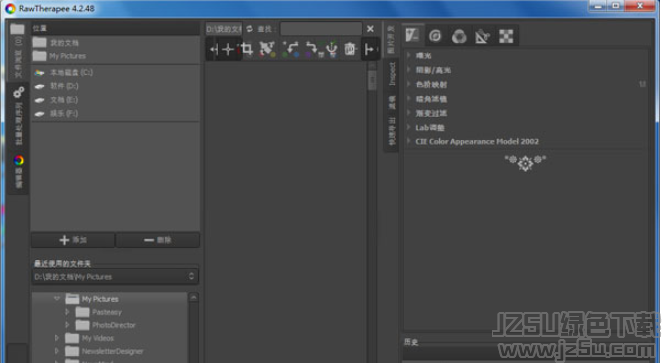Viewport: 662px width, 363px height.
Task: Click the leftmost toolbar arrow-bar icon
Action: point(214,49)
